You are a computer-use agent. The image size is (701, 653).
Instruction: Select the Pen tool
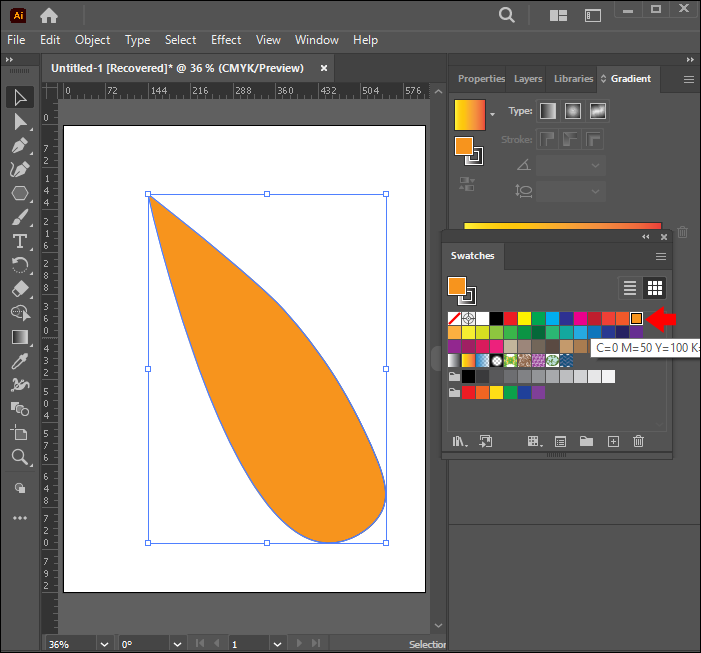pos(20,145)
